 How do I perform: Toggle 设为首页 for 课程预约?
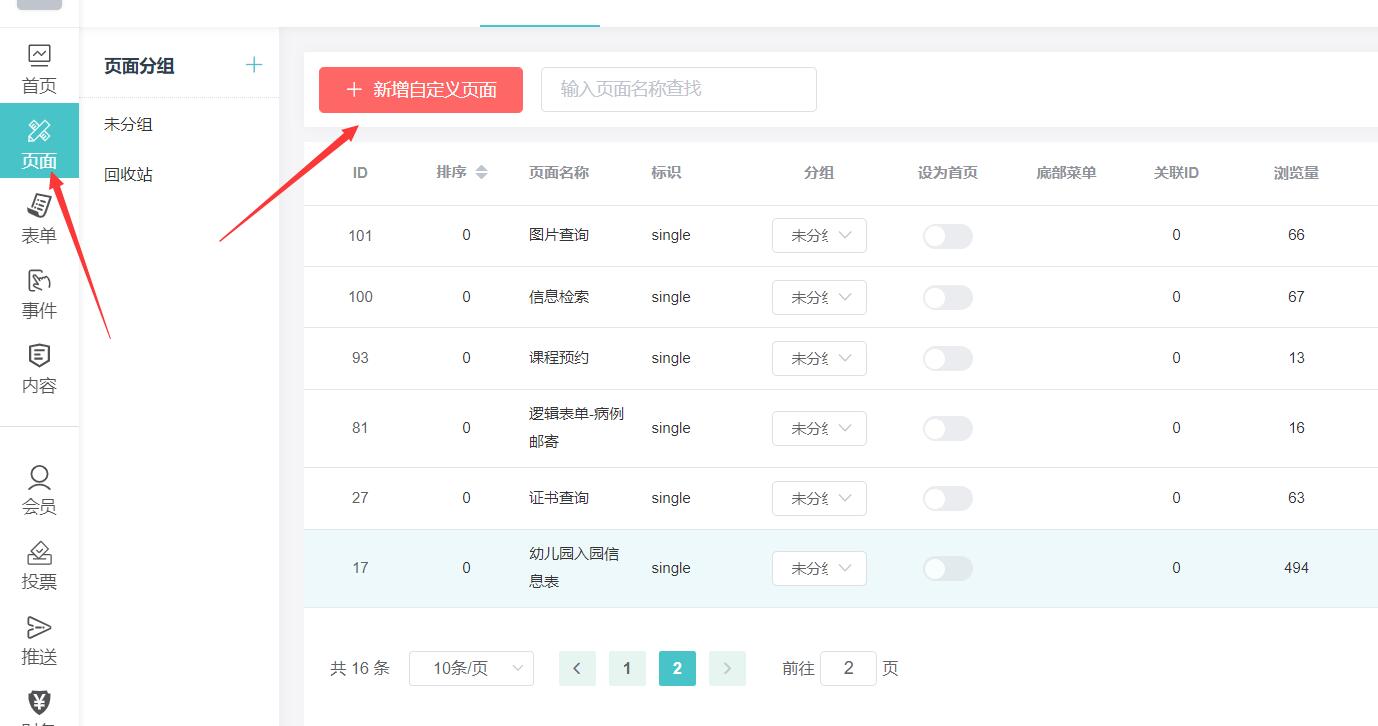[947, 358]
